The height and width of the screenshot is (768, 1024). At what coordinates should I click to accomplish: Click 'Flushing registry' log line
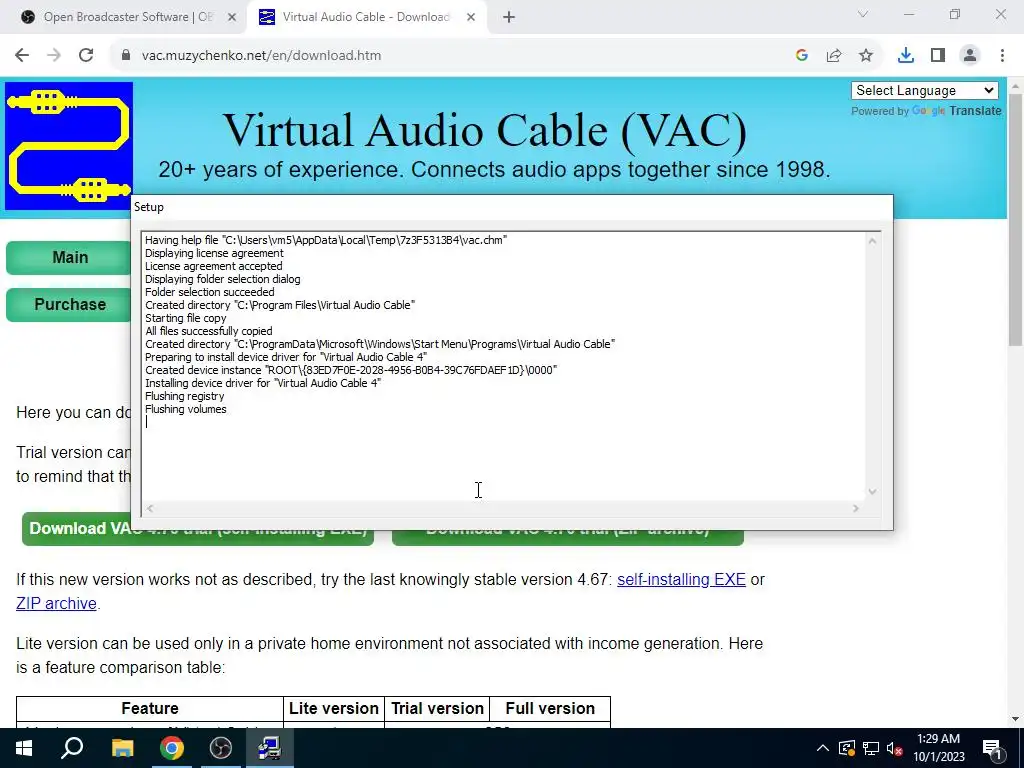tap(184, 396)
